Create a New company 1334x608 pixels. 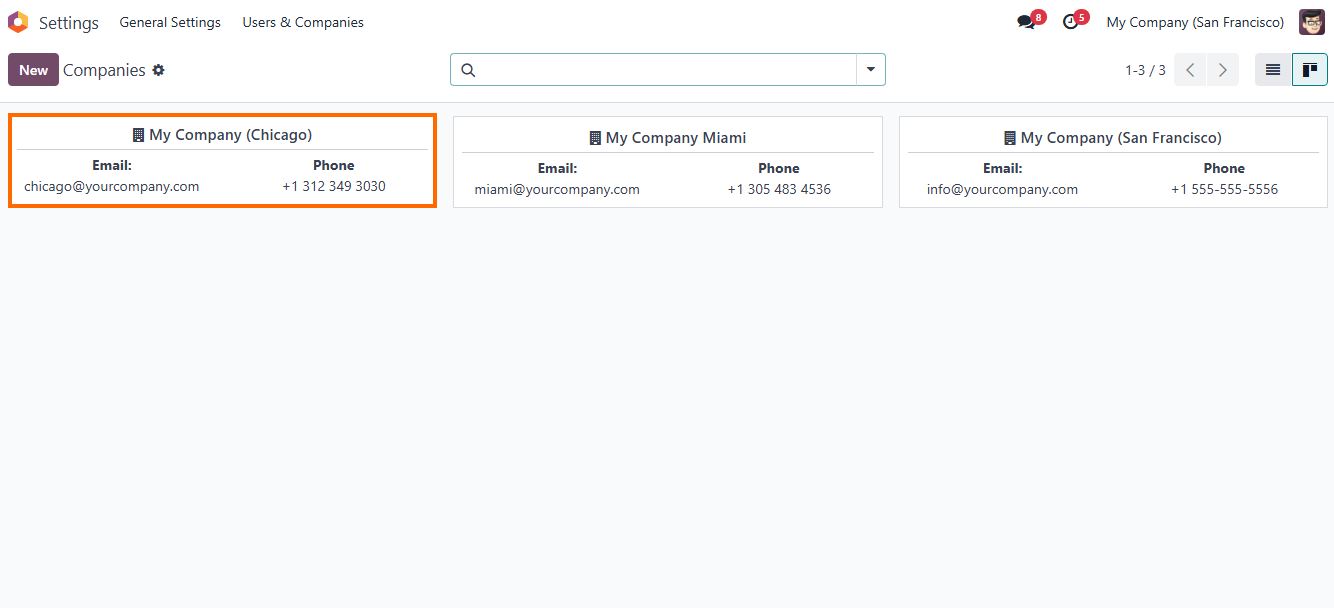click(33, 70)
